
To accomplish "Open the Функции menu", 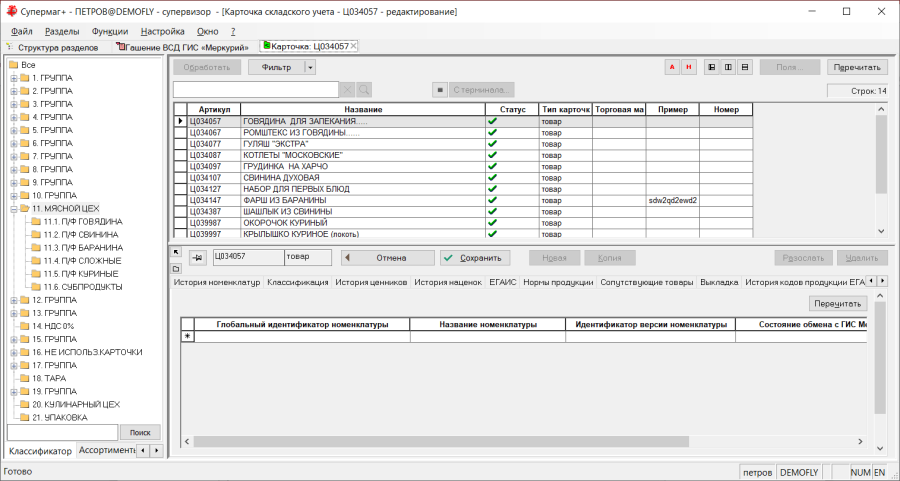I will pyautogui.click(x=110, y=32).
